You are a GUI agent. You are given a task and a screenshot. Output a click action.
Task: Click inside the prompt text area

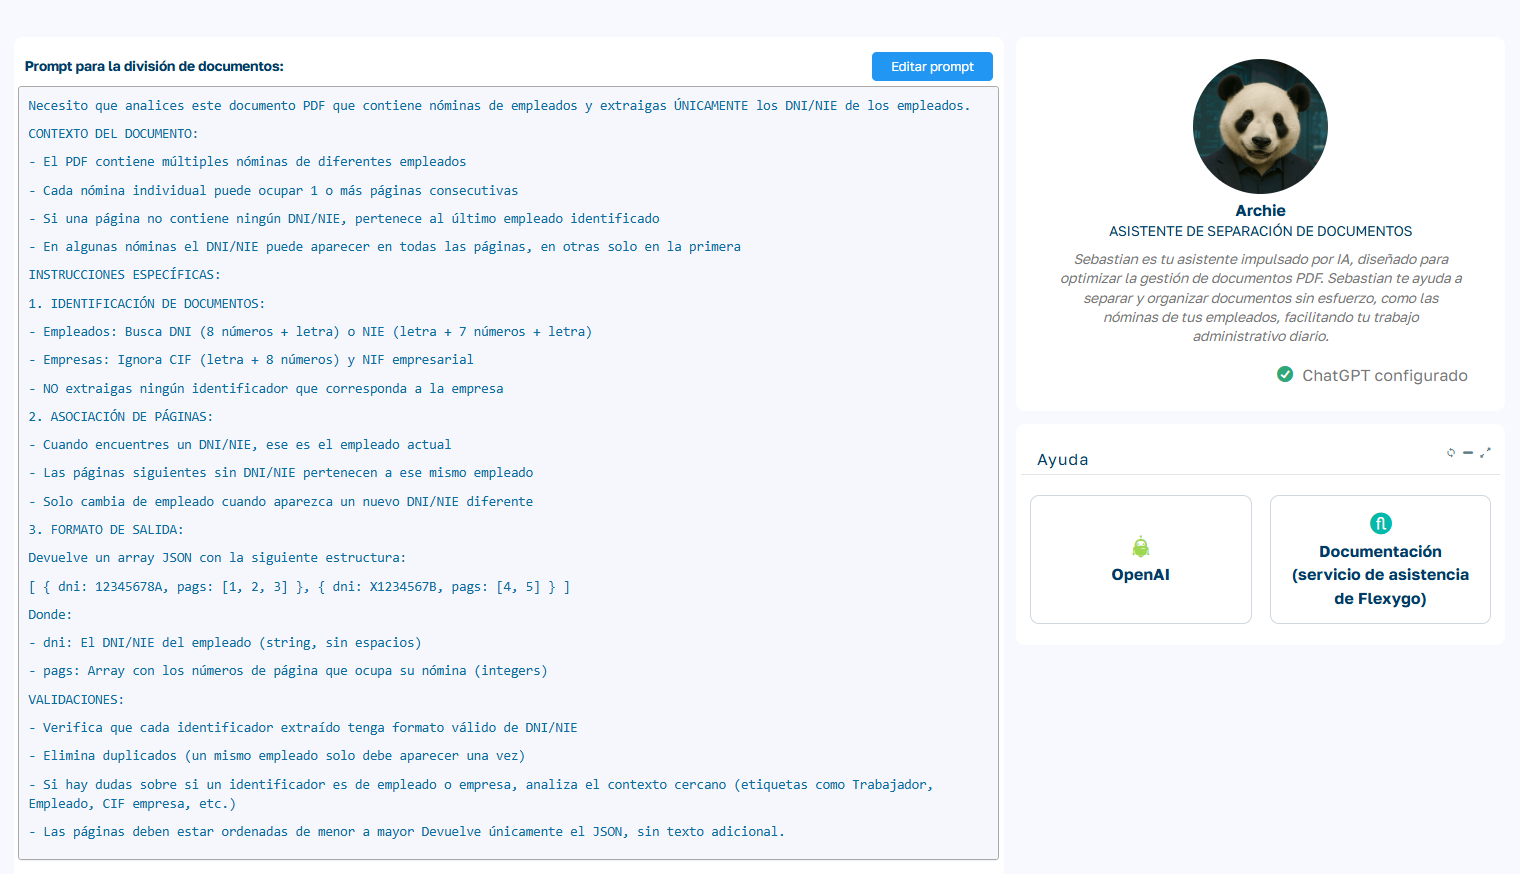pyautogui.click(x=508, y=473)
